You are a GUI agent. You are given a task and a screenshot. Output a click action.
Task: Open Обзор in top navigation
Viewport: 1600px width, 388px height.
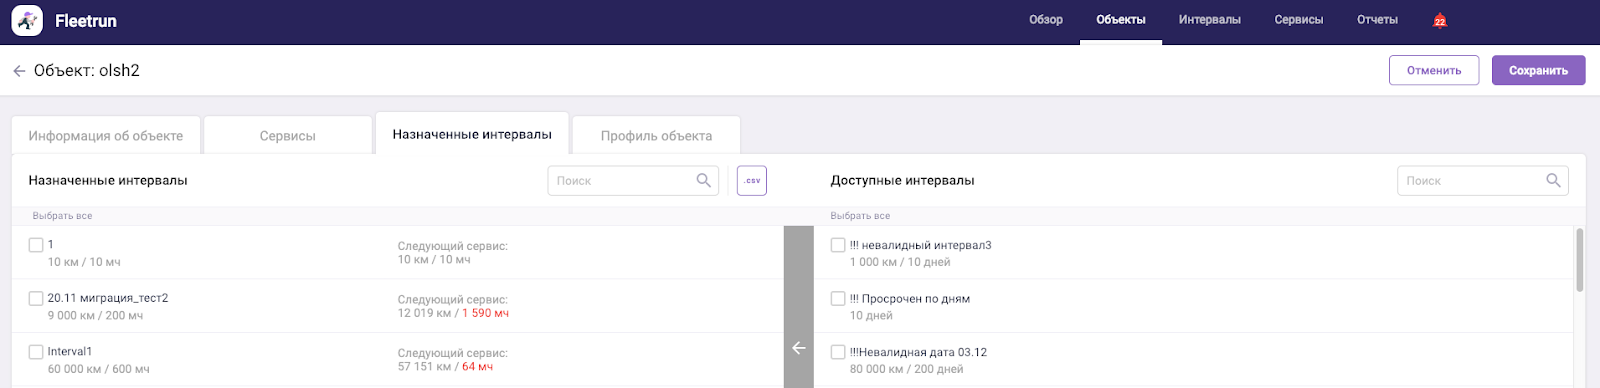tap(1046, 20)
